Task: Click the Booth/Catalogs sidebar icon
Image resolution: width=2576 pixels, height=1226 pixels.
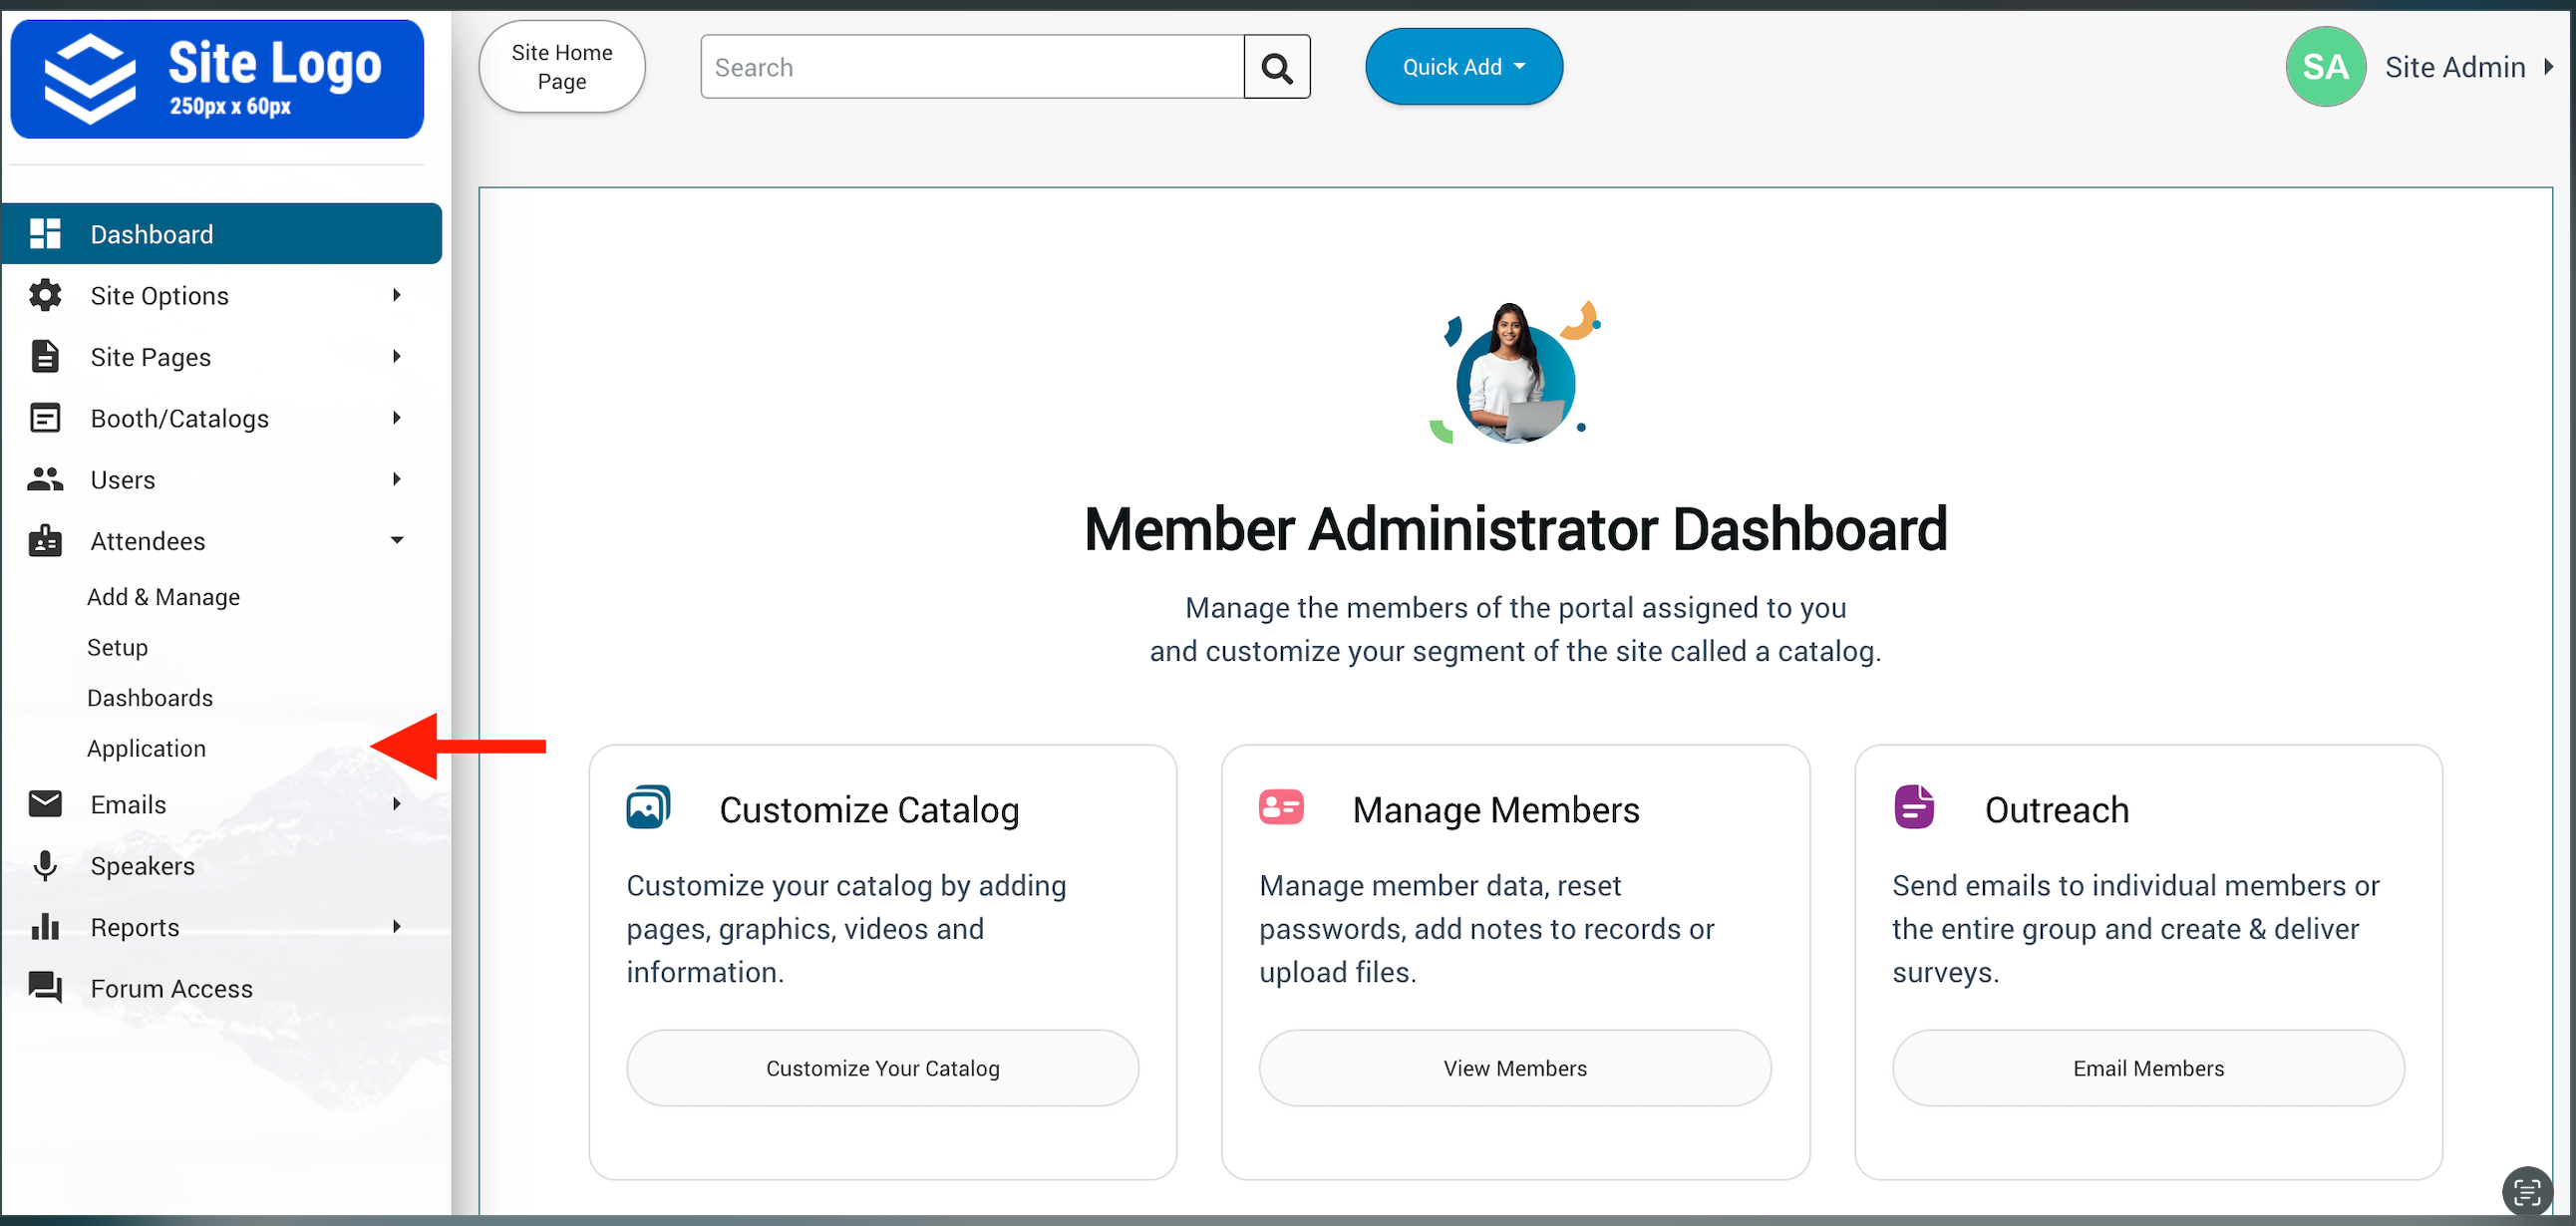Action: (x=45, y=418)
